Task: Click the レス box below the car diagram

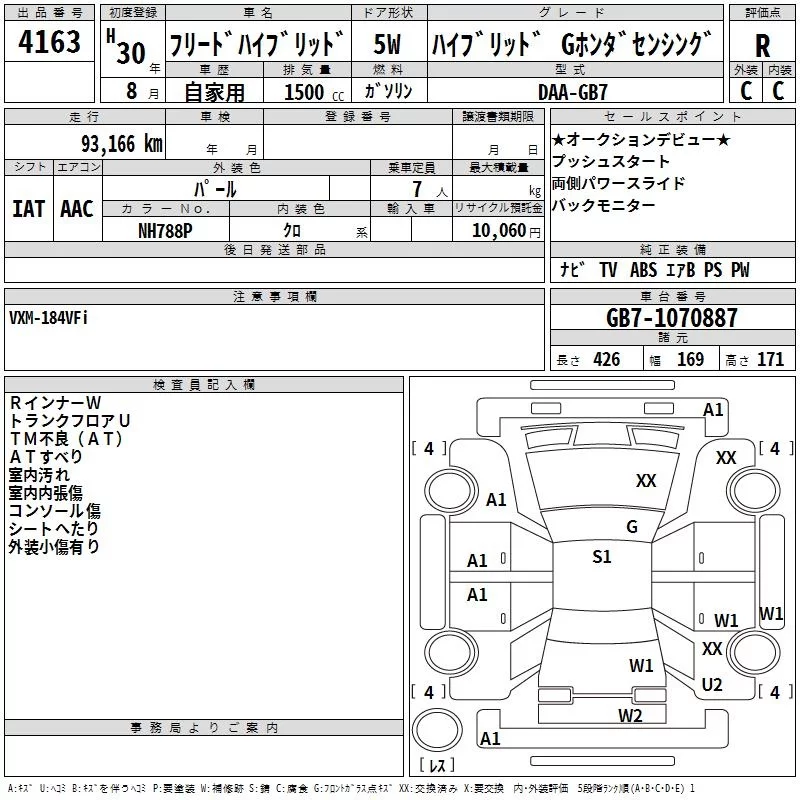Action: tap(436, 766)
